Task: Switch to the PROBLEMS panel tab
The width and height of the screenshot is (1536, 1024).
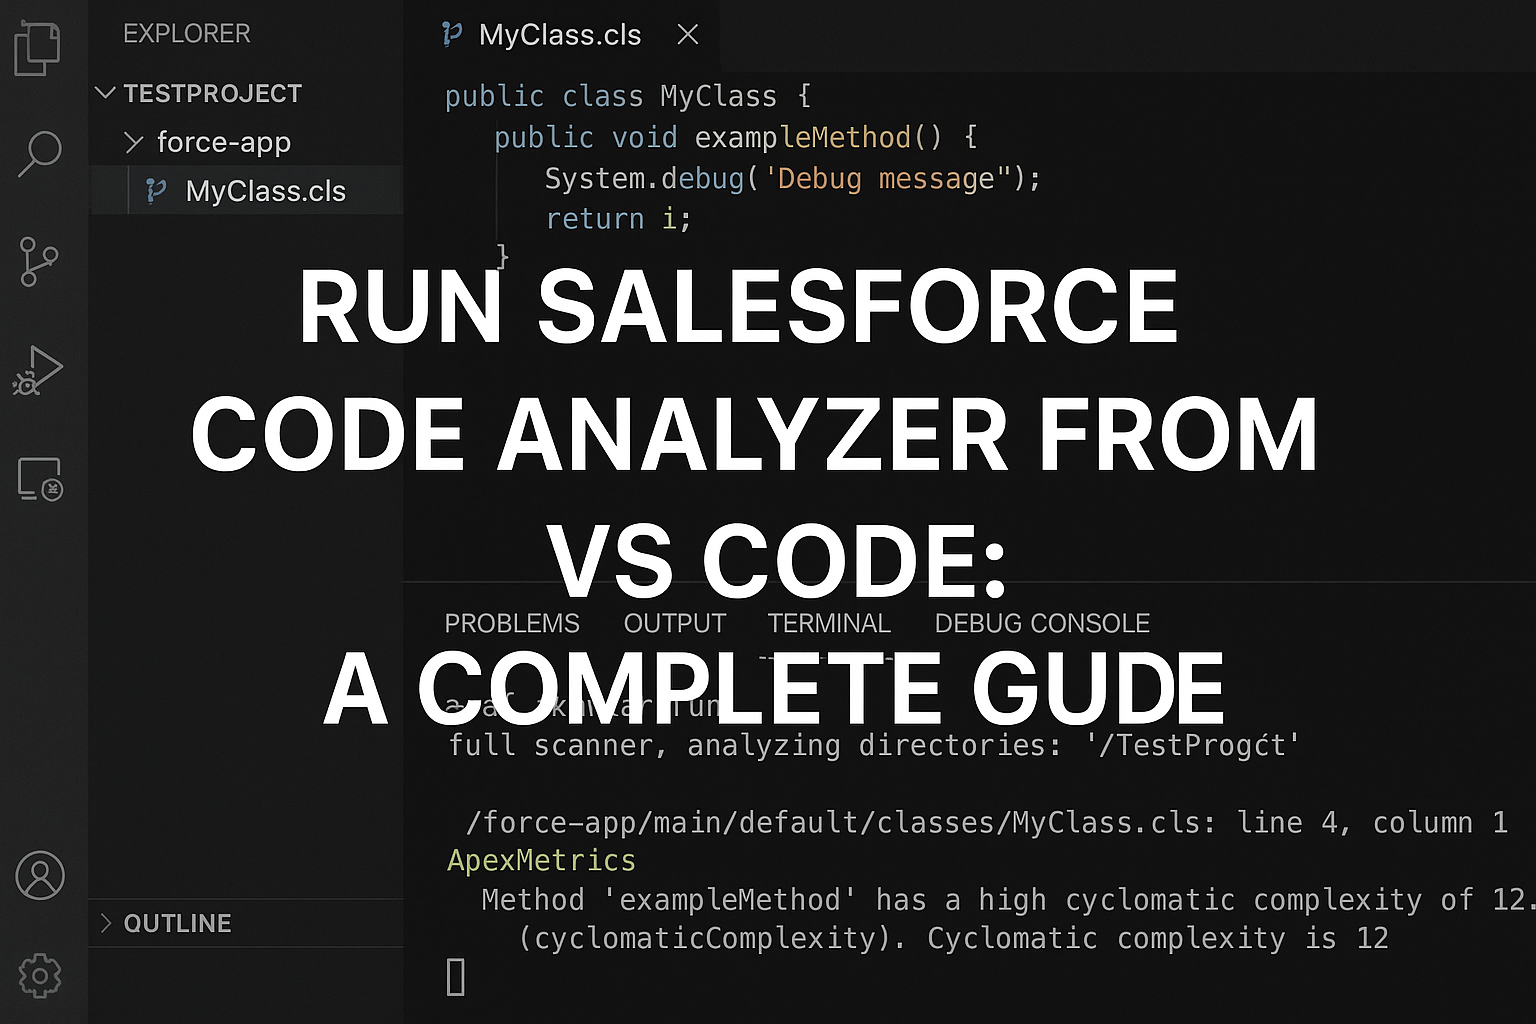Action: 511,623
